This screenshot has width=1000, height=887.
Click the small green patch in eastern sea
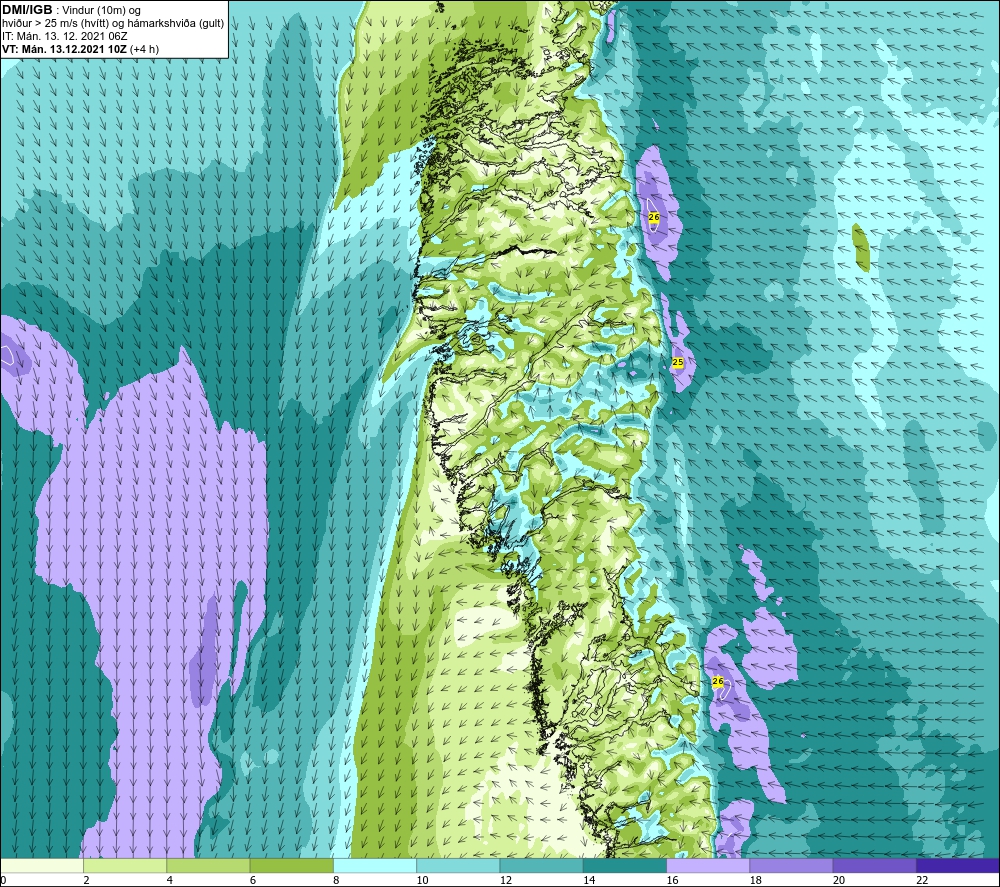coord(861,247)
